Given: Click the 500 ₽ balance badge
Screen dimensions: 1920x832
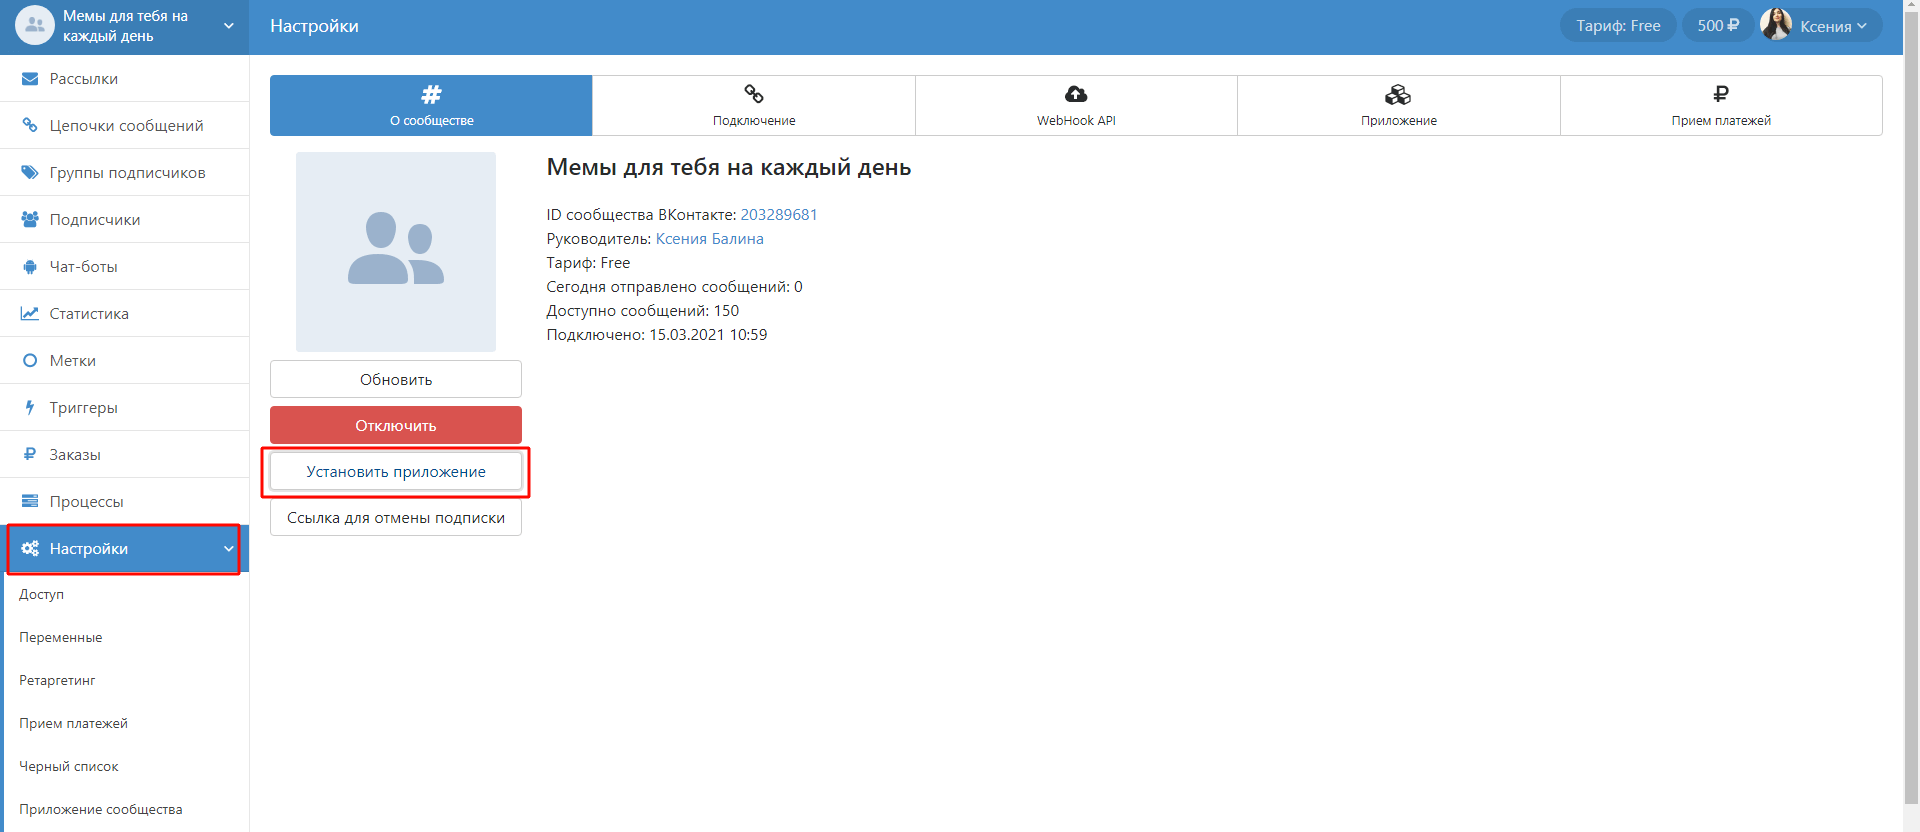Looking at the screenshot, I should (x=1718, y=26).
